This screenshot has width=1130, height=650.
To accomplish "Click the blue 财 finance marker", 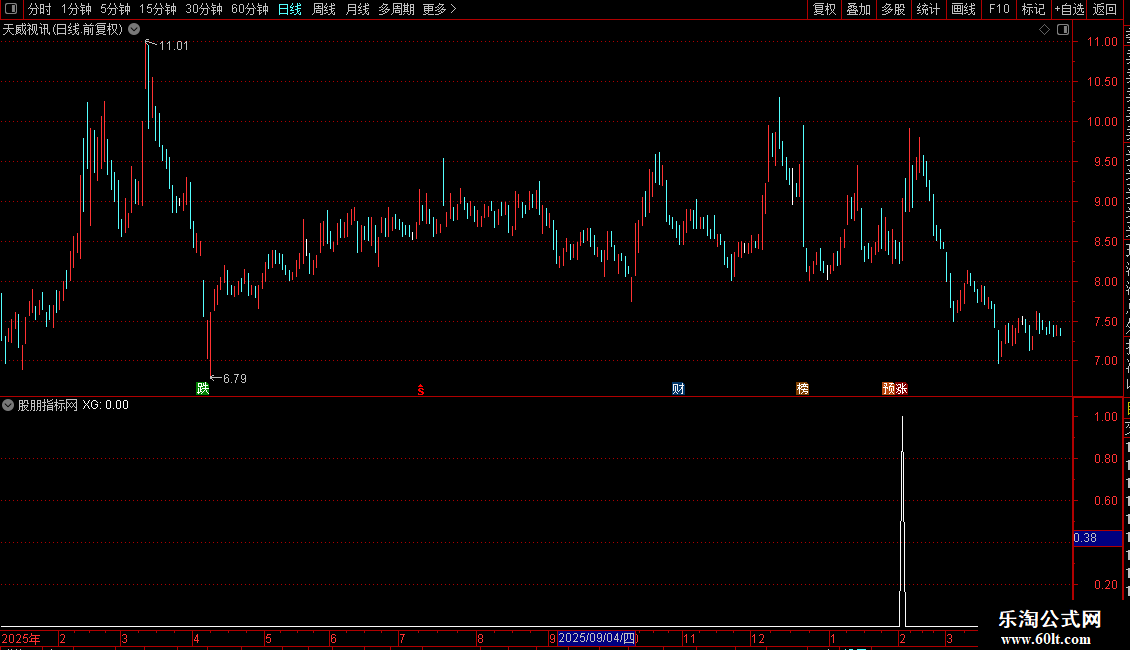I will point(678,388).
